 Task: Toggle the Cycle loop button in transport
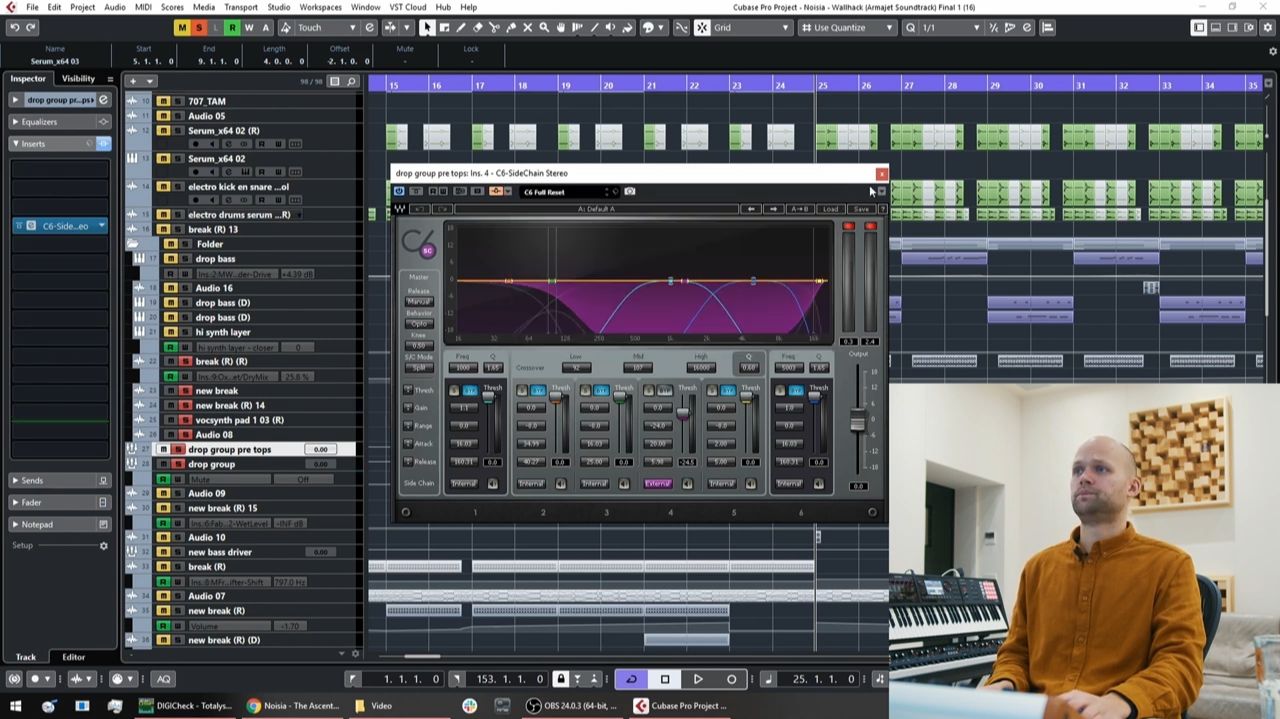click(631, 679)
